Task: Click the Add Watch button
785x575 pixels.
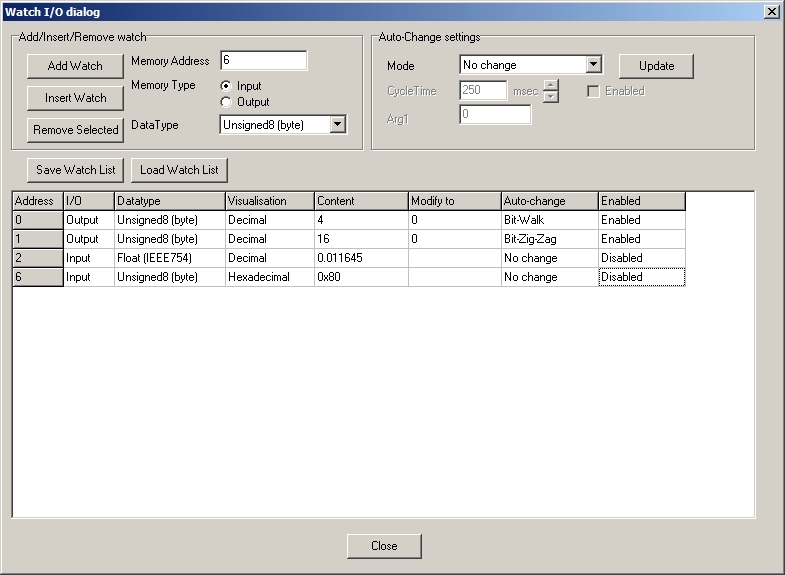Action: (76, 66)
